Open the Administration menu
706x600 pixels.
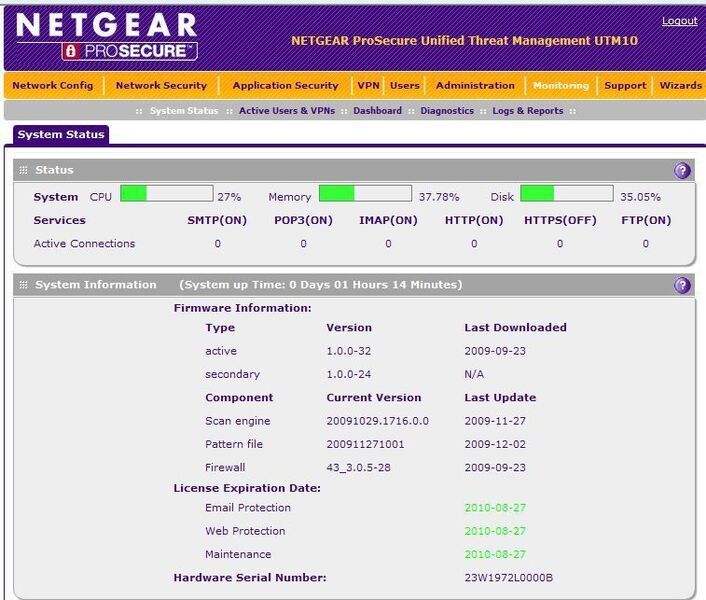tap(475, 86)
